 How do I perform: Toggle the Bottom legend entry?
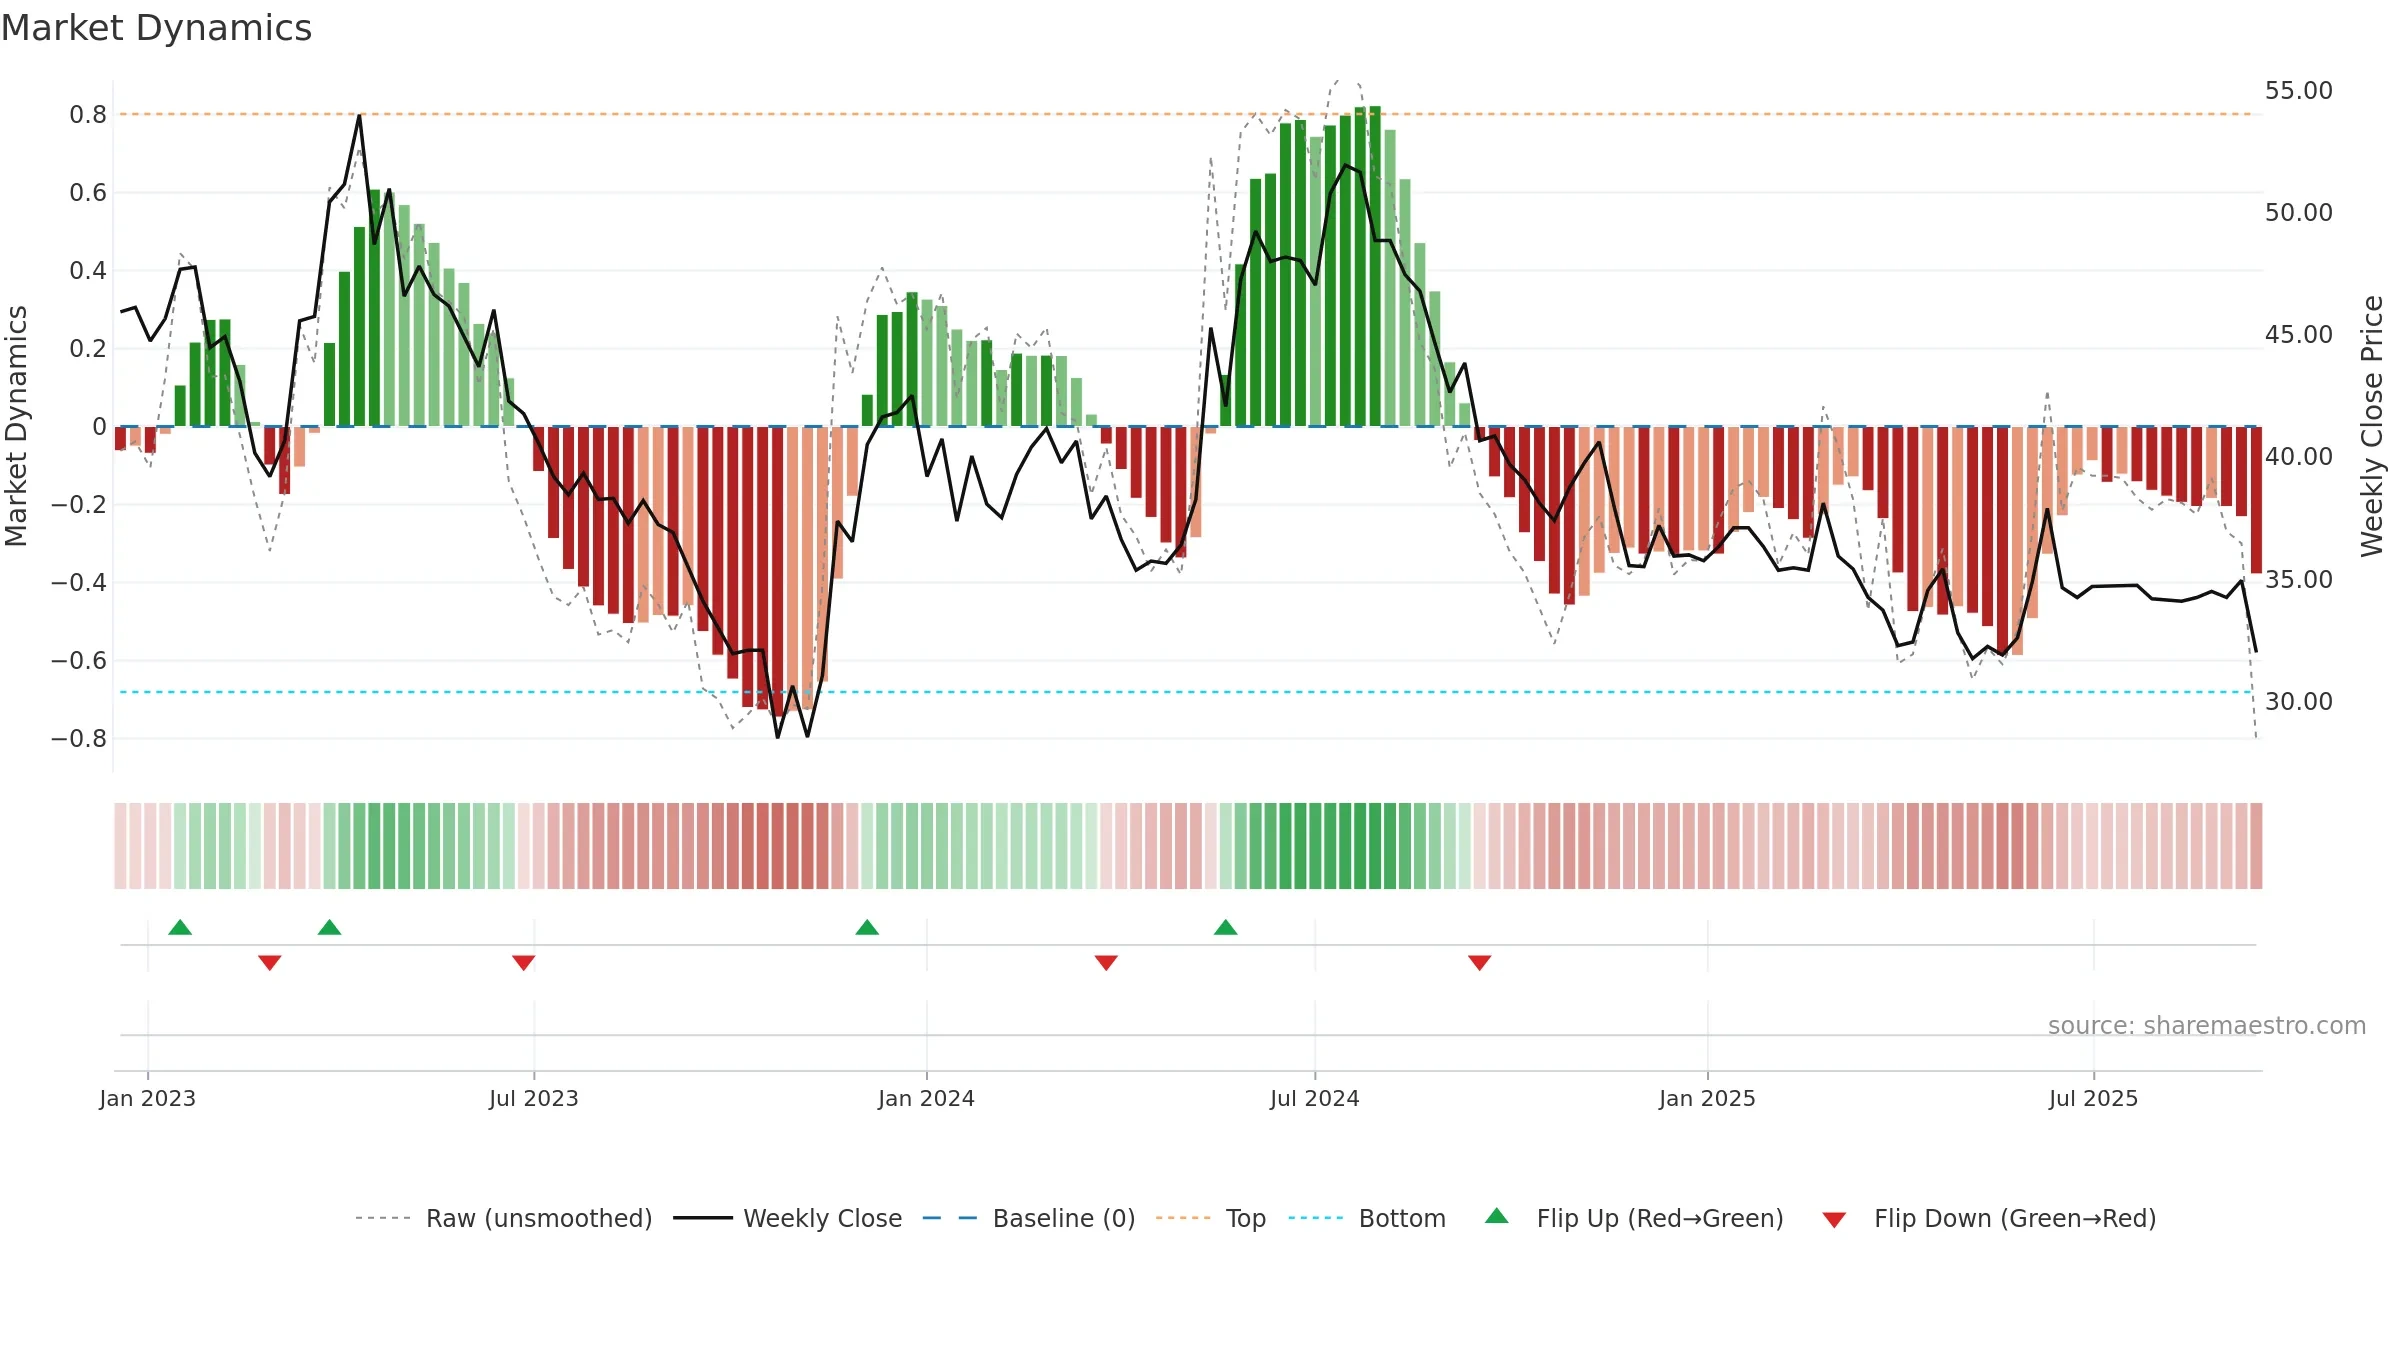click(x=1367, y=1218)
